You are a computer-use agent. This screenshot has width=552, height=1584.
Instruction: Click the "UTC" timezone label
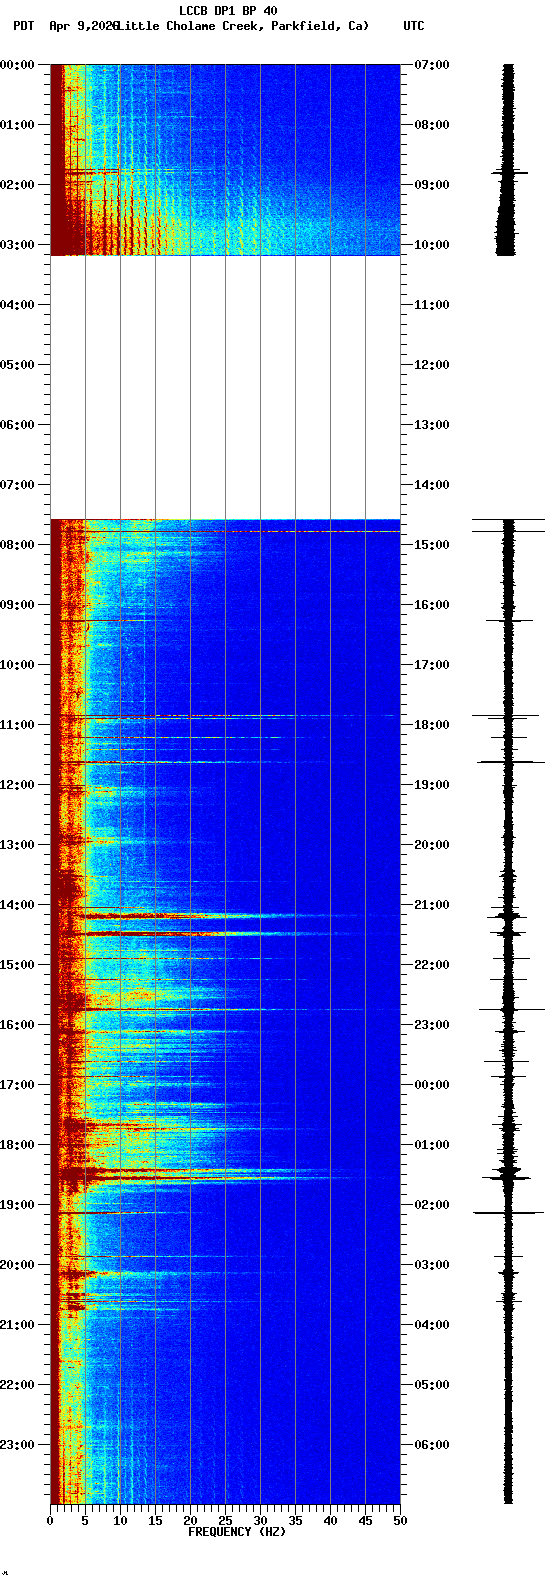coord(414,26)
